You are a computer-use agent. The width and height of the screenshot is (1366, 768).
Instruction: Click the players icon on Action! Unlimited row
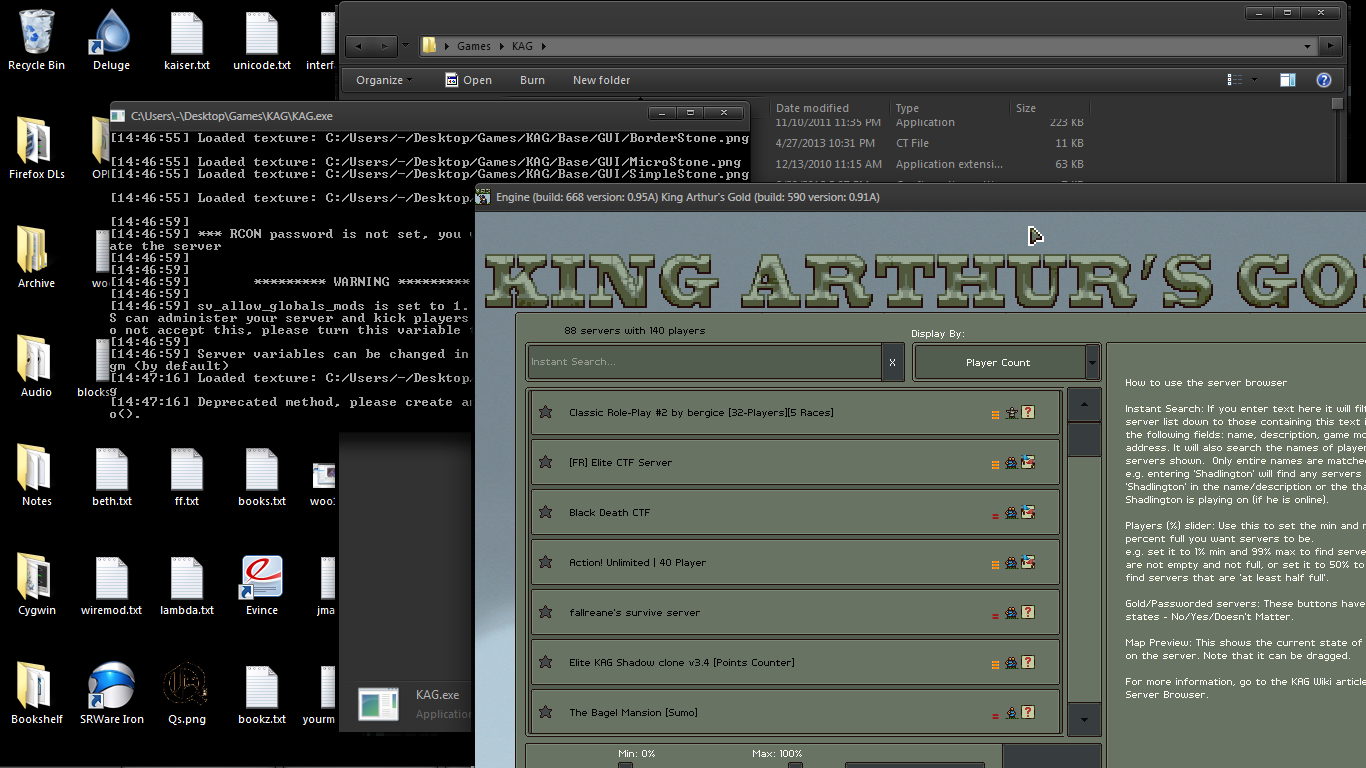point(1012,562)
